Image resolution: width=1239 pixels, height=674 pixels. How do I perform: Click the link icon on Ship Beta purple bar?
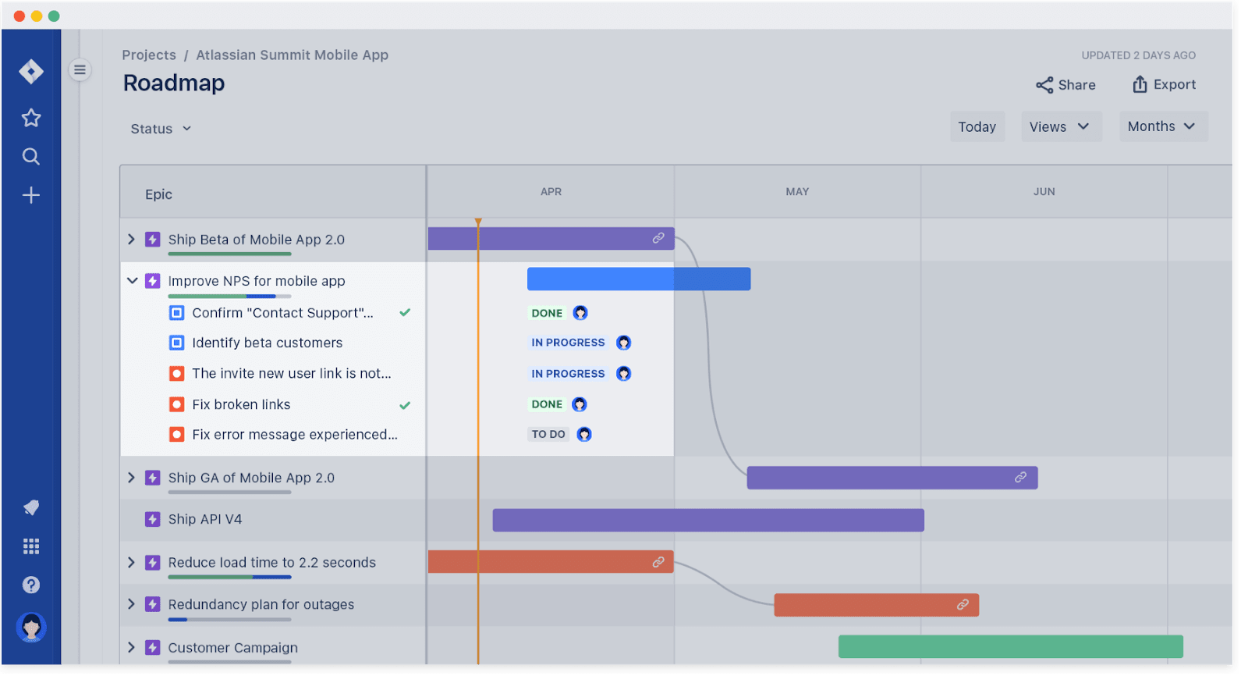click(658, 238)
